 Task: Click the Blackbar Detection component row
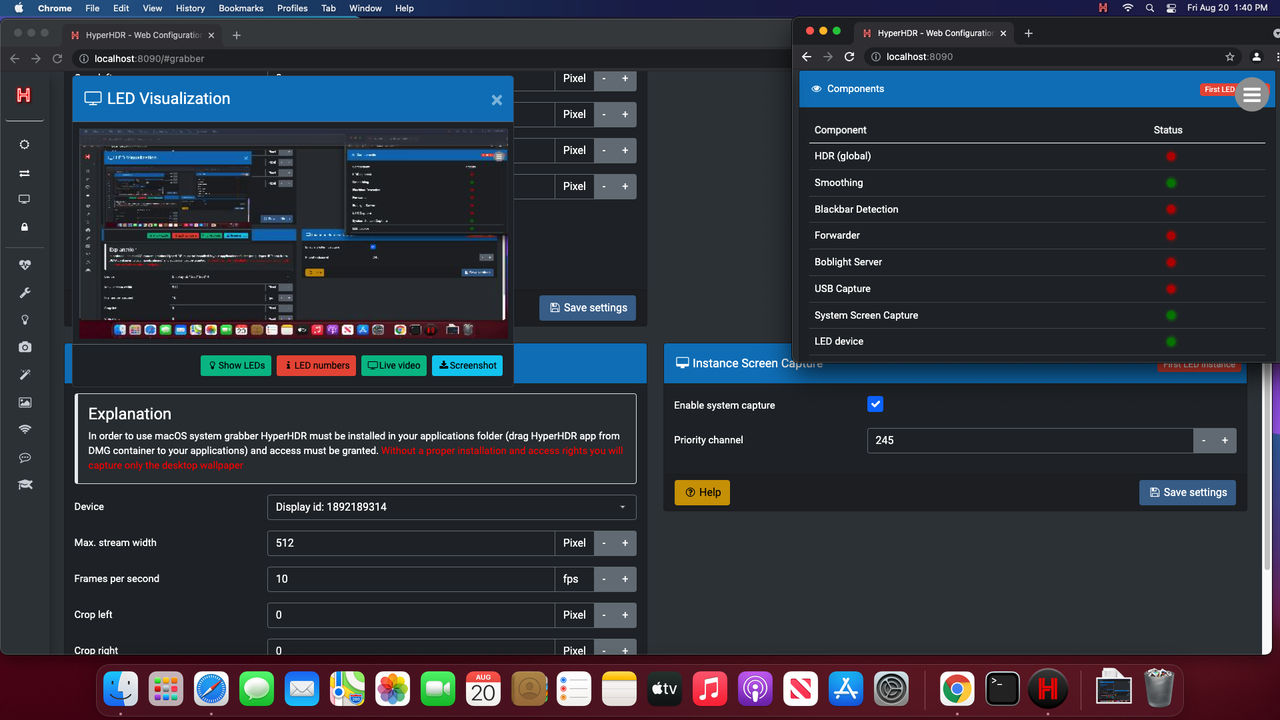(x=1039, y=209)
